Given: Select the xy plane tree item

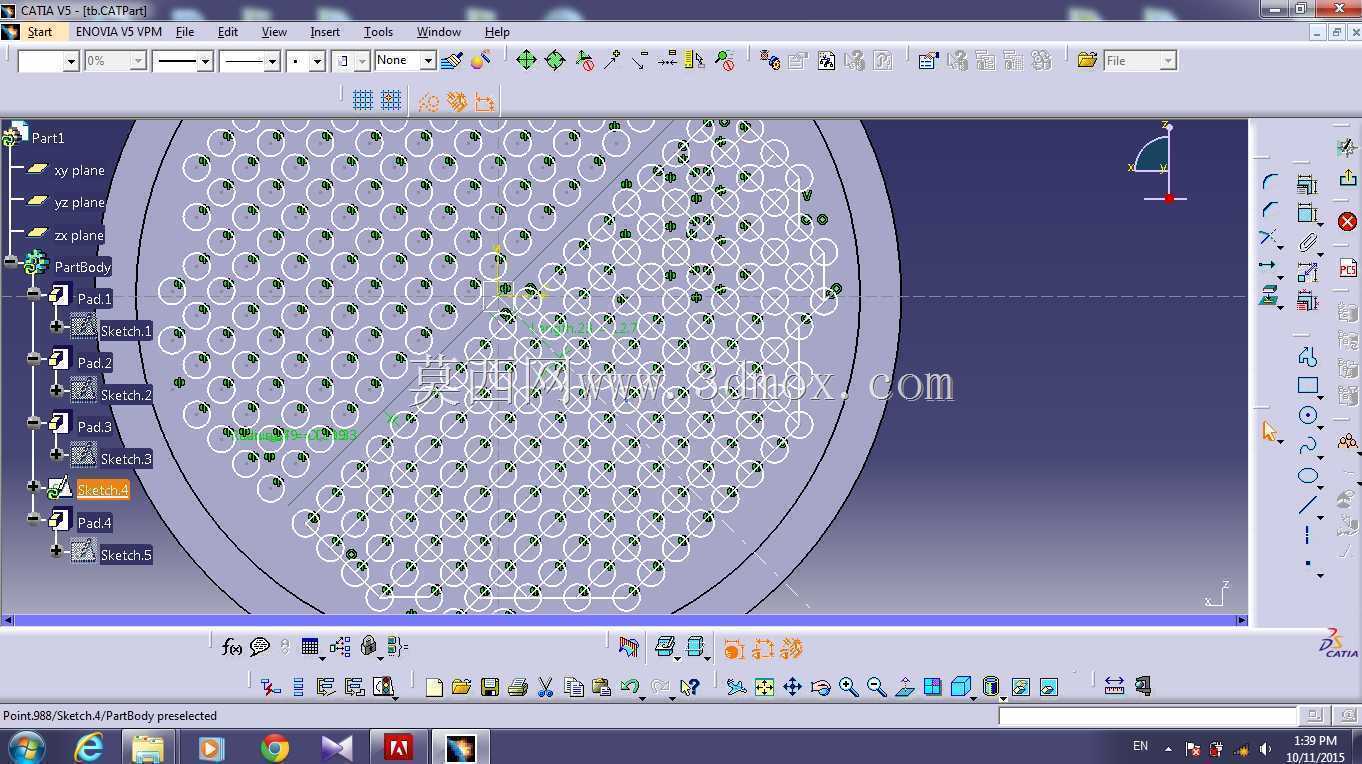Looking at the screenshot, I should tap(79, 170).
